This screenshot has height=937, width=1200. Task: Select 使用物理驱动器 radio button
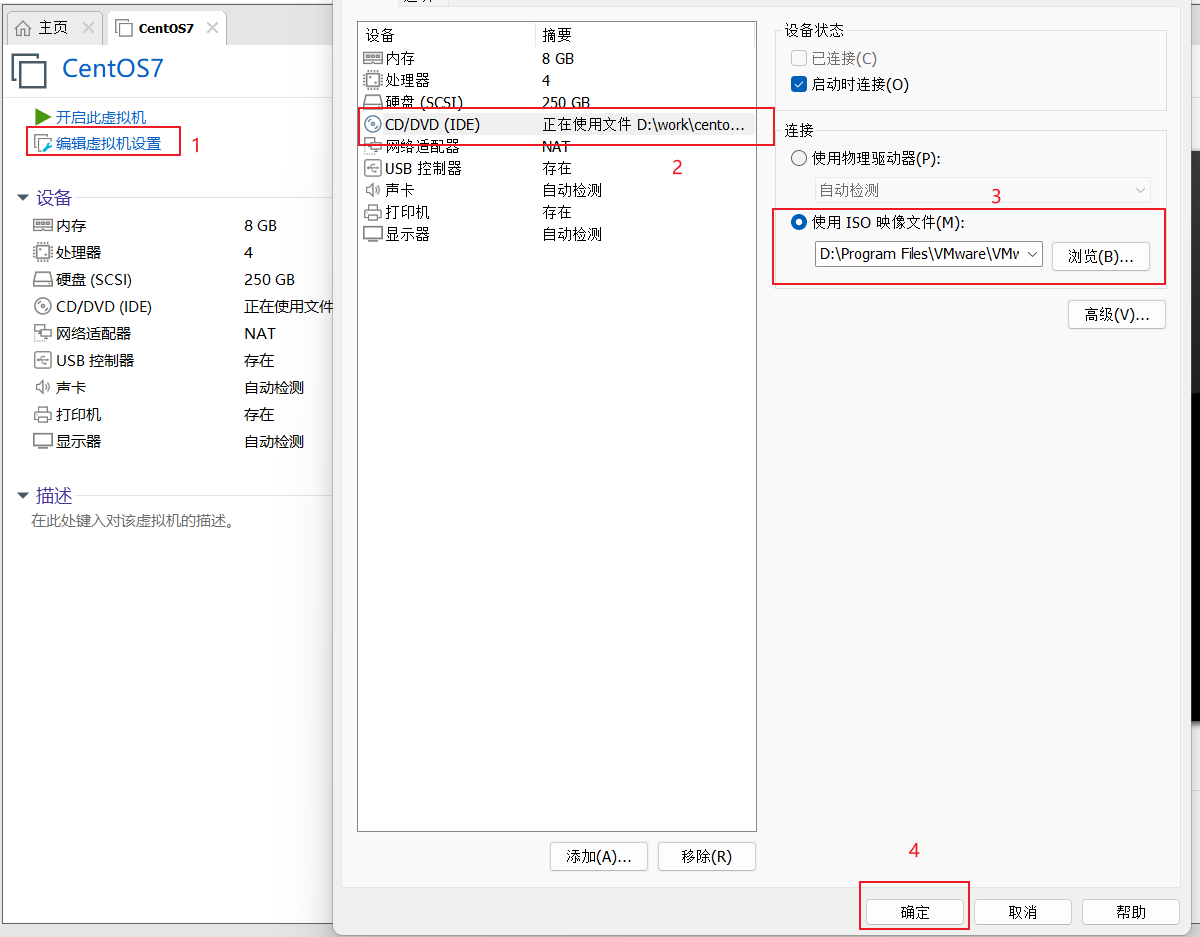point(799,158)
